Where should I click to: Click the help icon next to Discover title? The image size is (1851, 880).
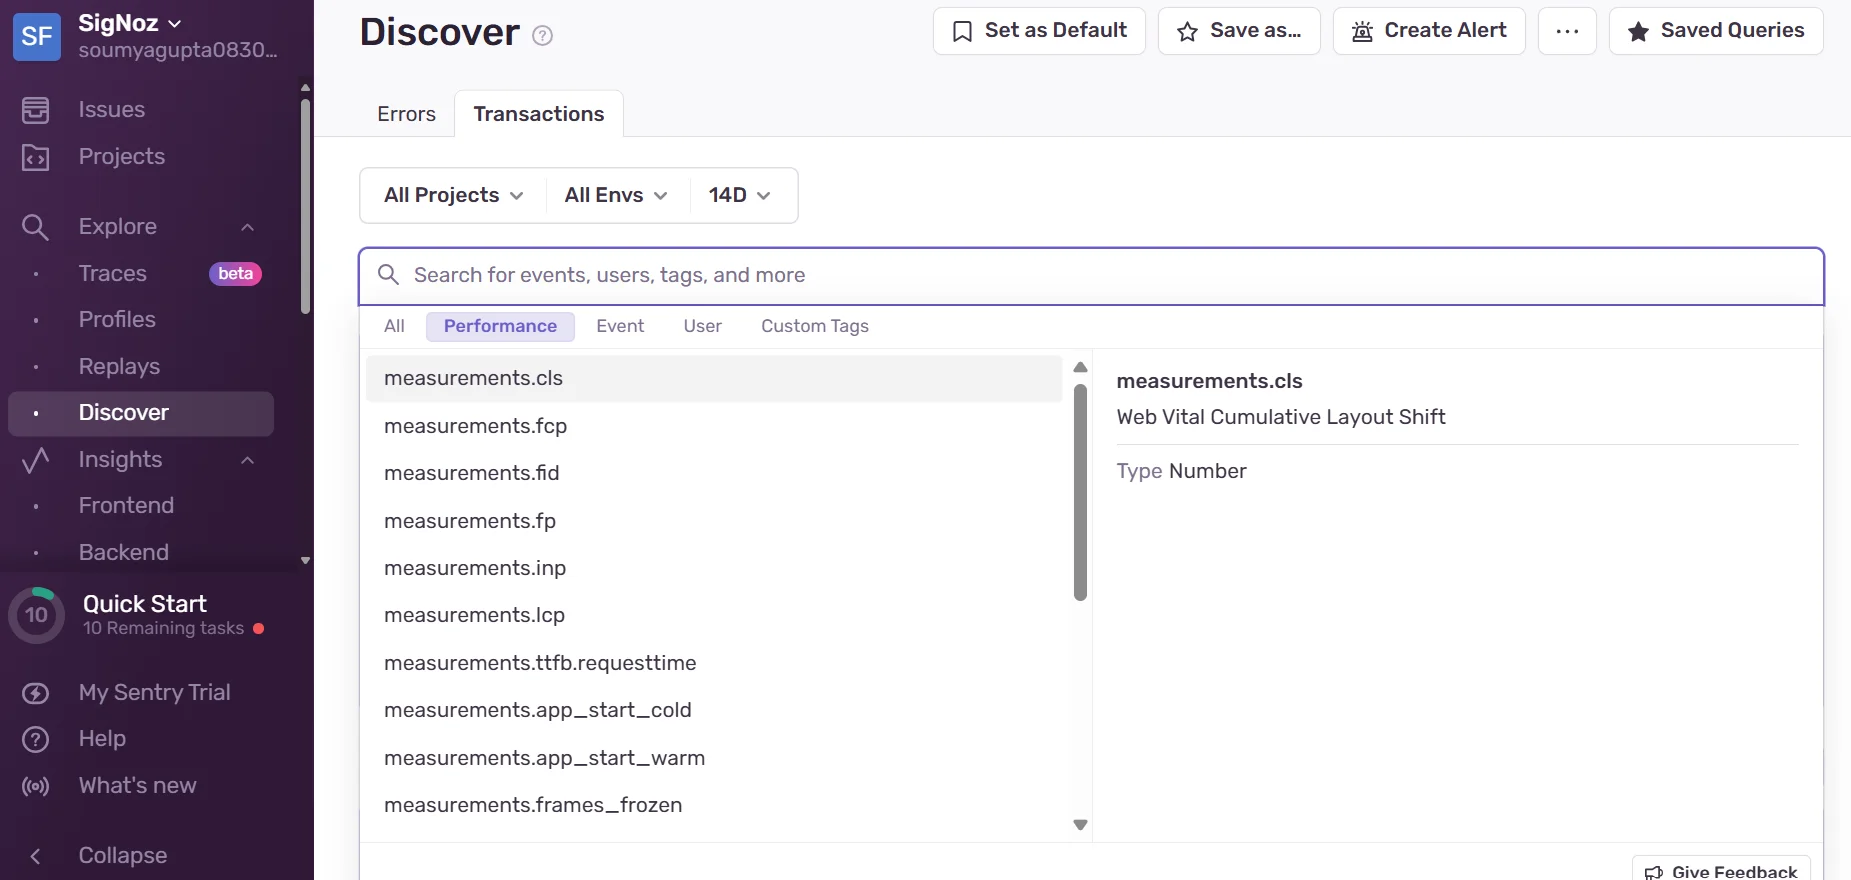pyautogui.click(x=542, y=36)
